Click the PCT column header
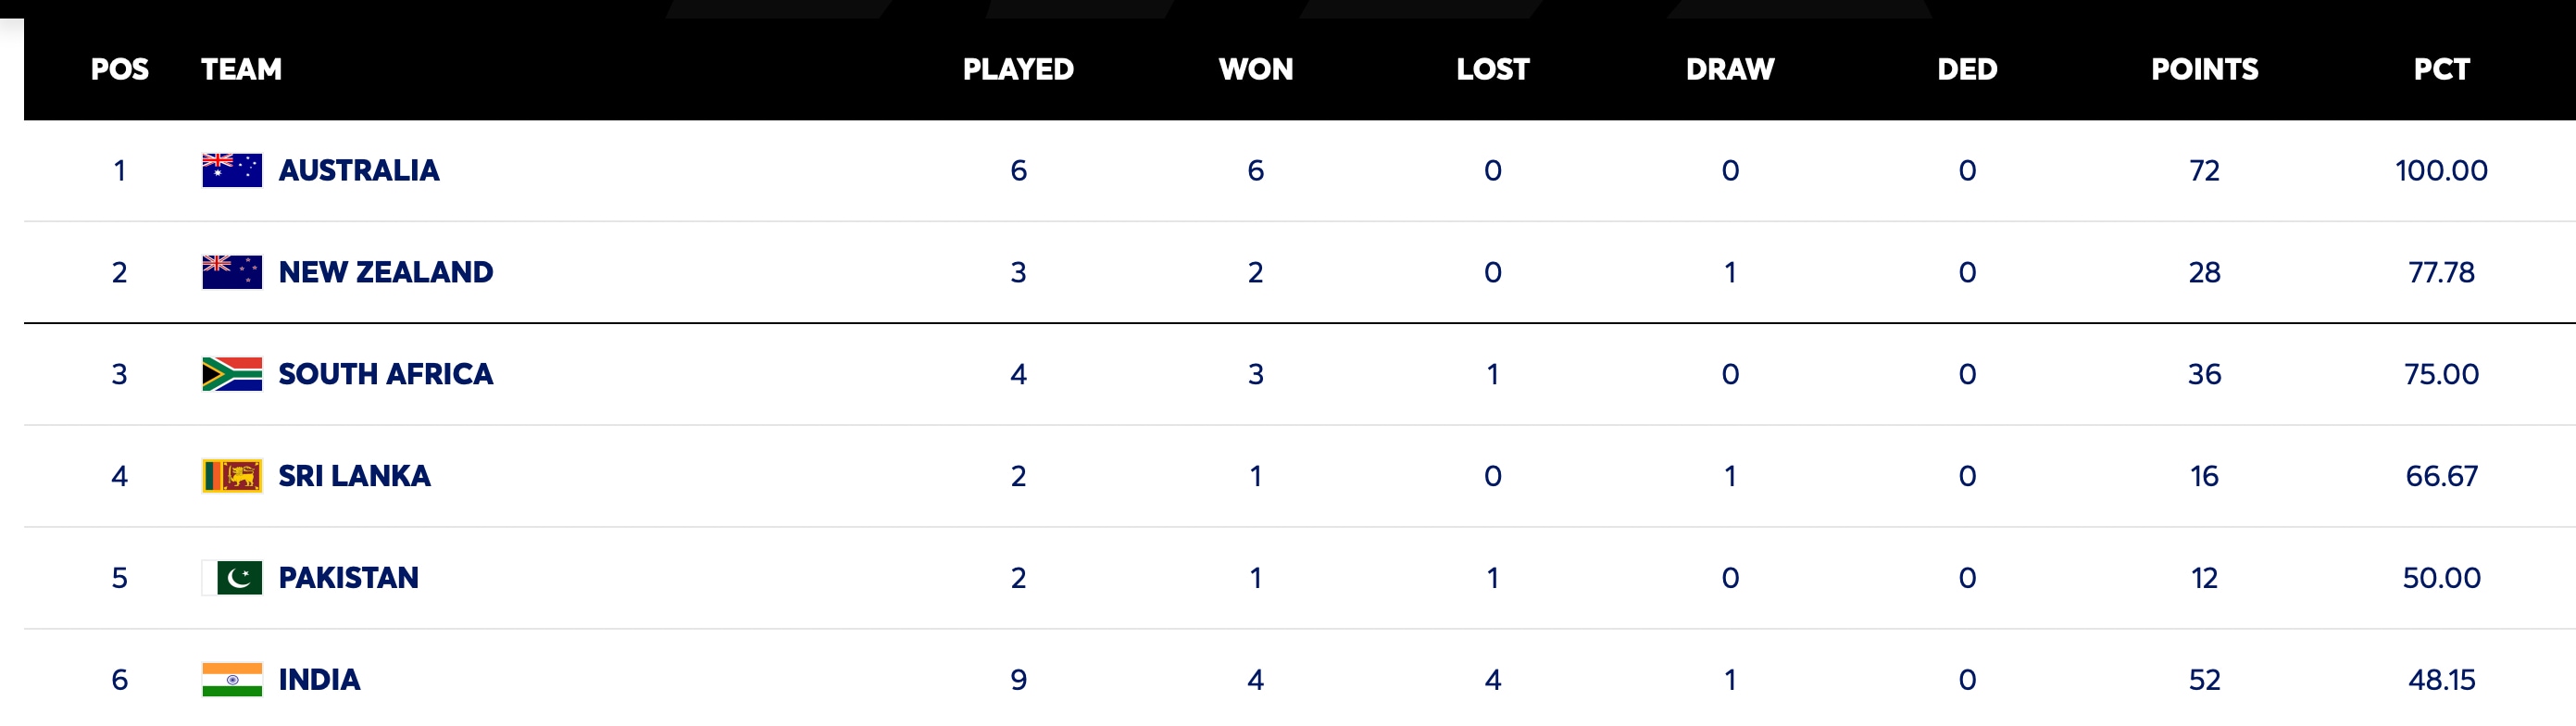Screen dimensions: 2576x726 tap(2442, 69)
